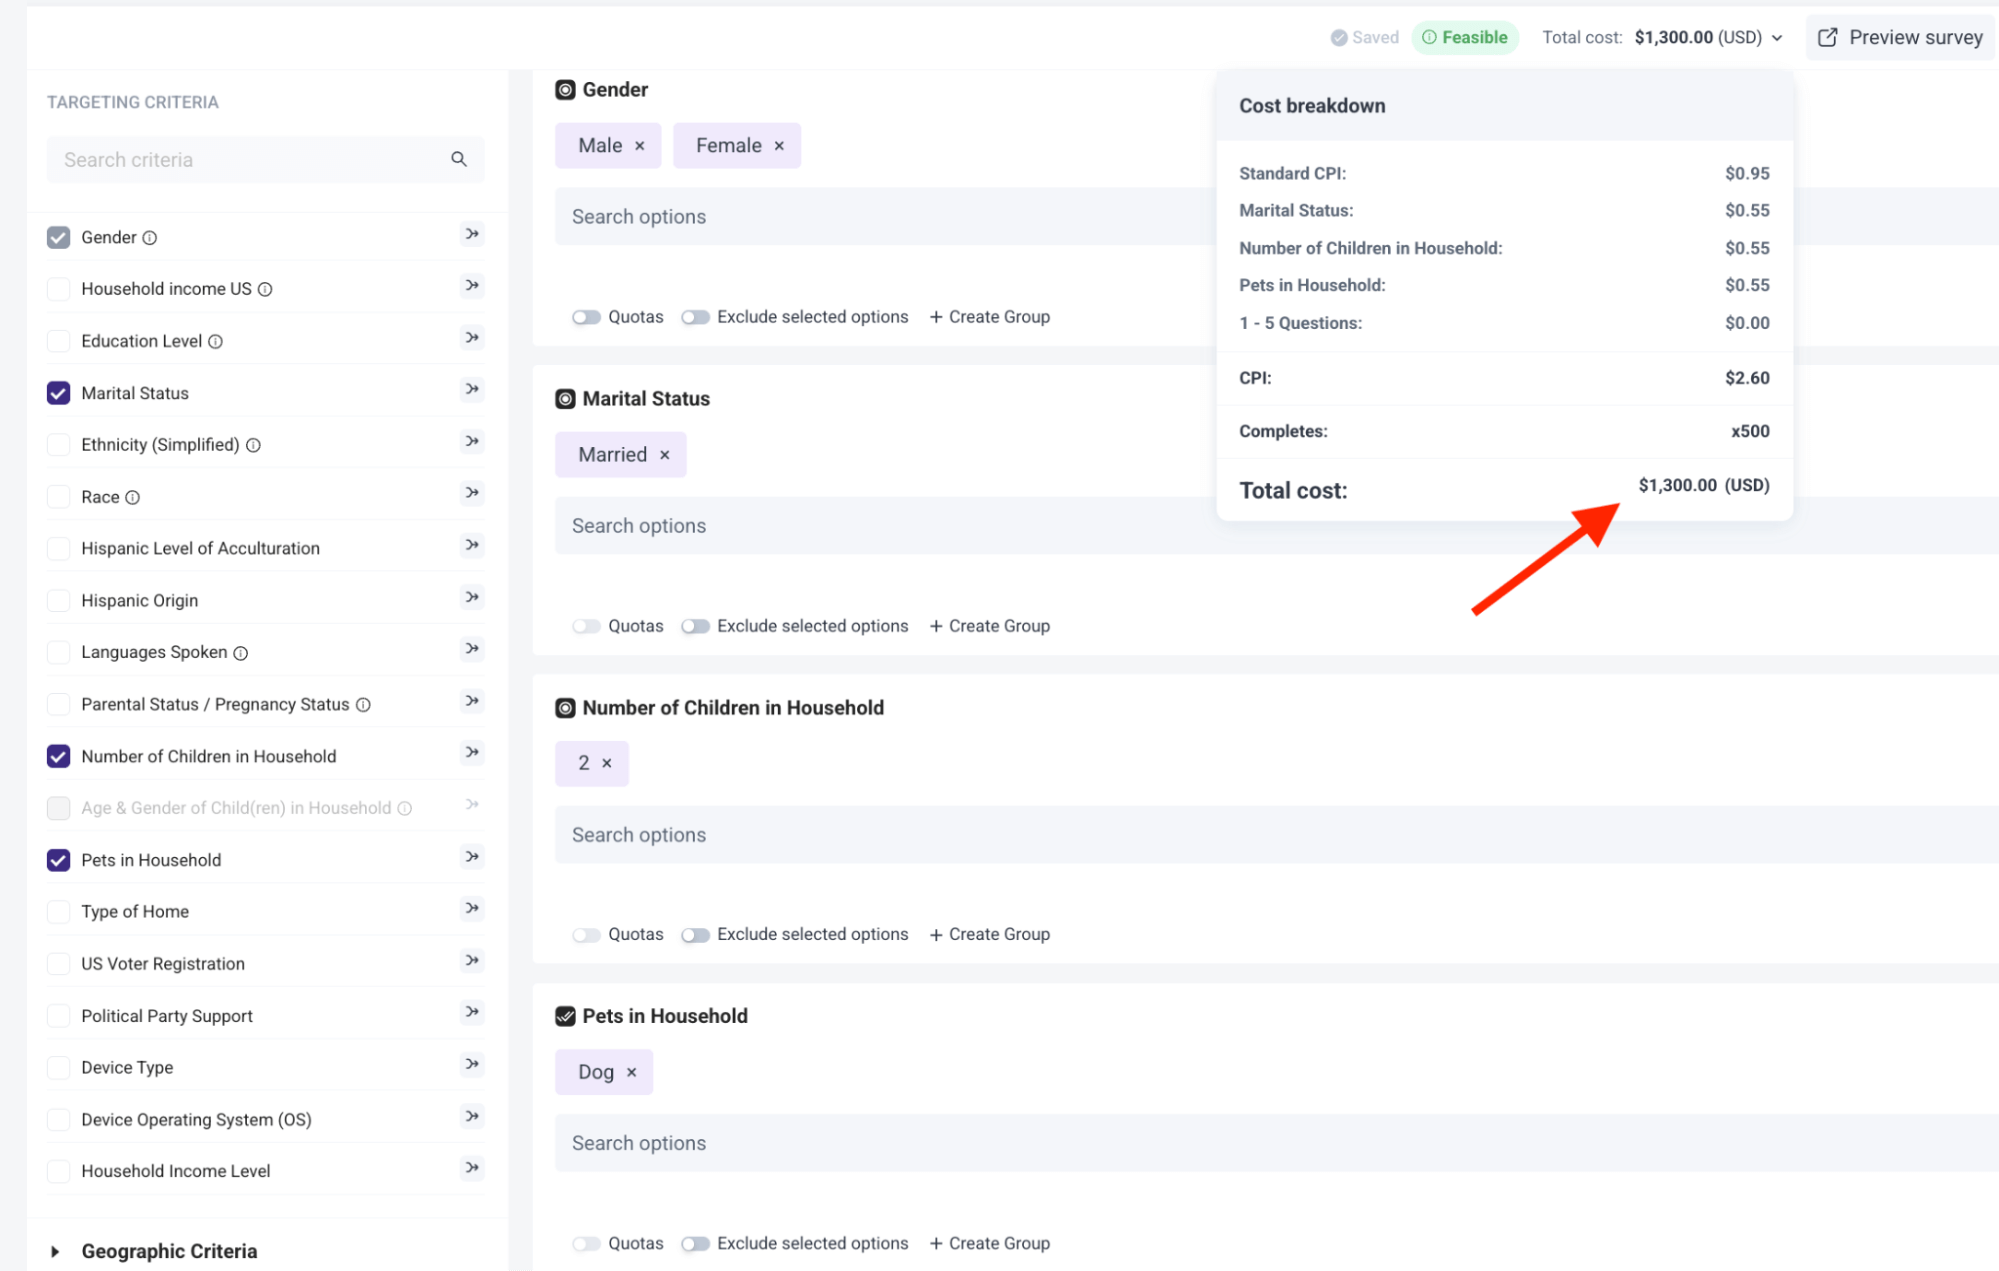Click the Preview survey button
Screen dimensions: 1999x1271
pos(1900,37)
